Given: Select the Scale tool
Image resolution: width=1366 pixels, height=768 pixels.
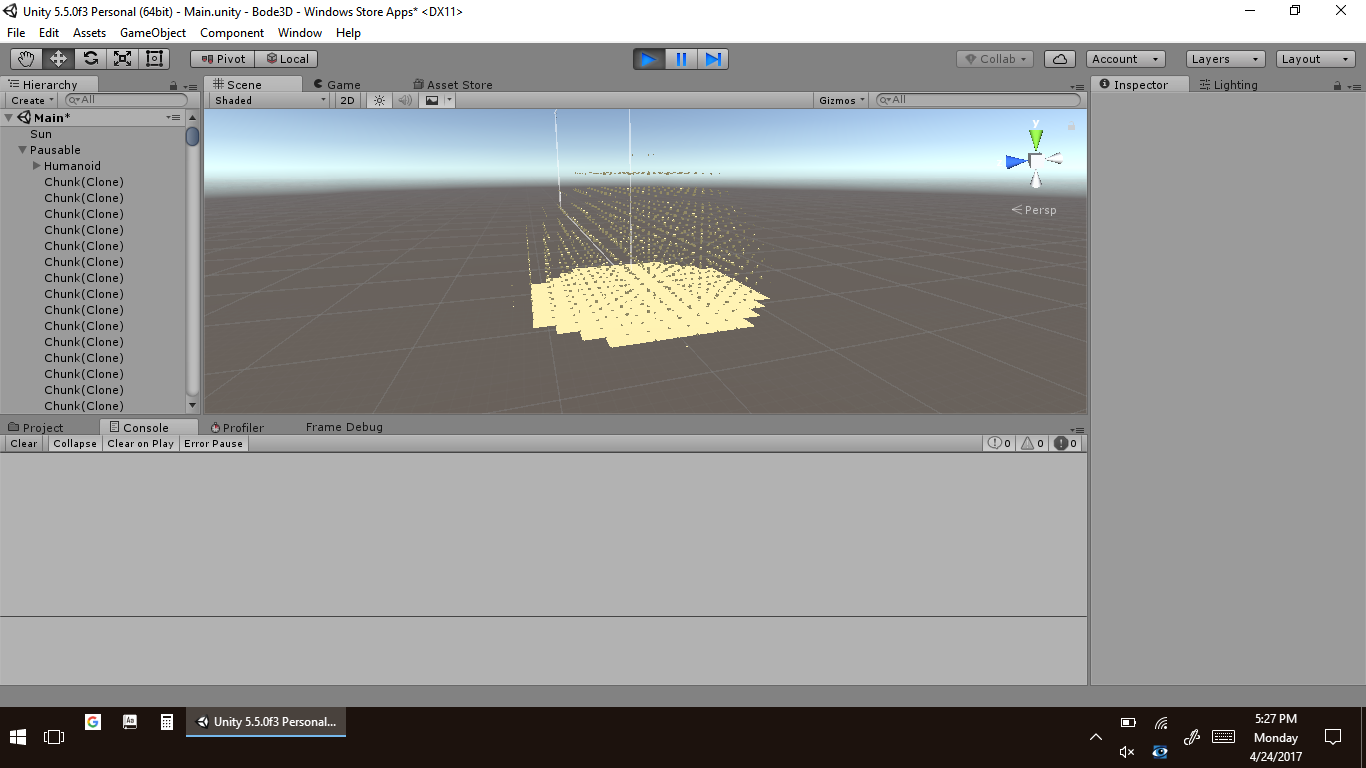Looking at the screenshot, I should coord(122,59).
